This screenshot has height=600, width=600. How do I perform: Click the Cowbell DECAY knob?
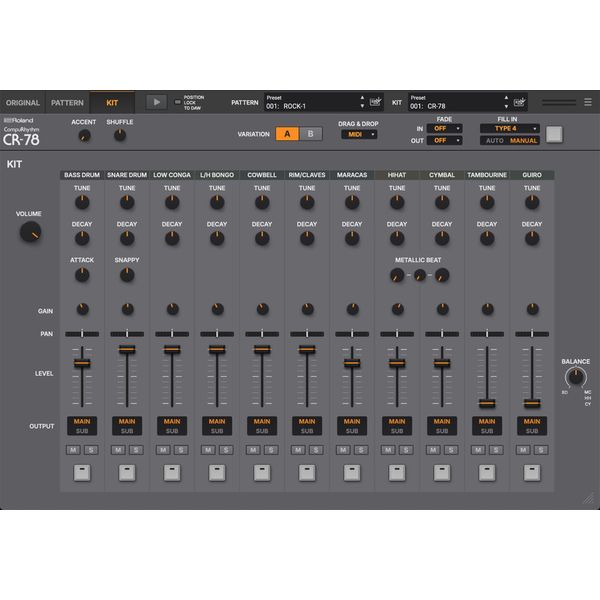tap(262, 238)
